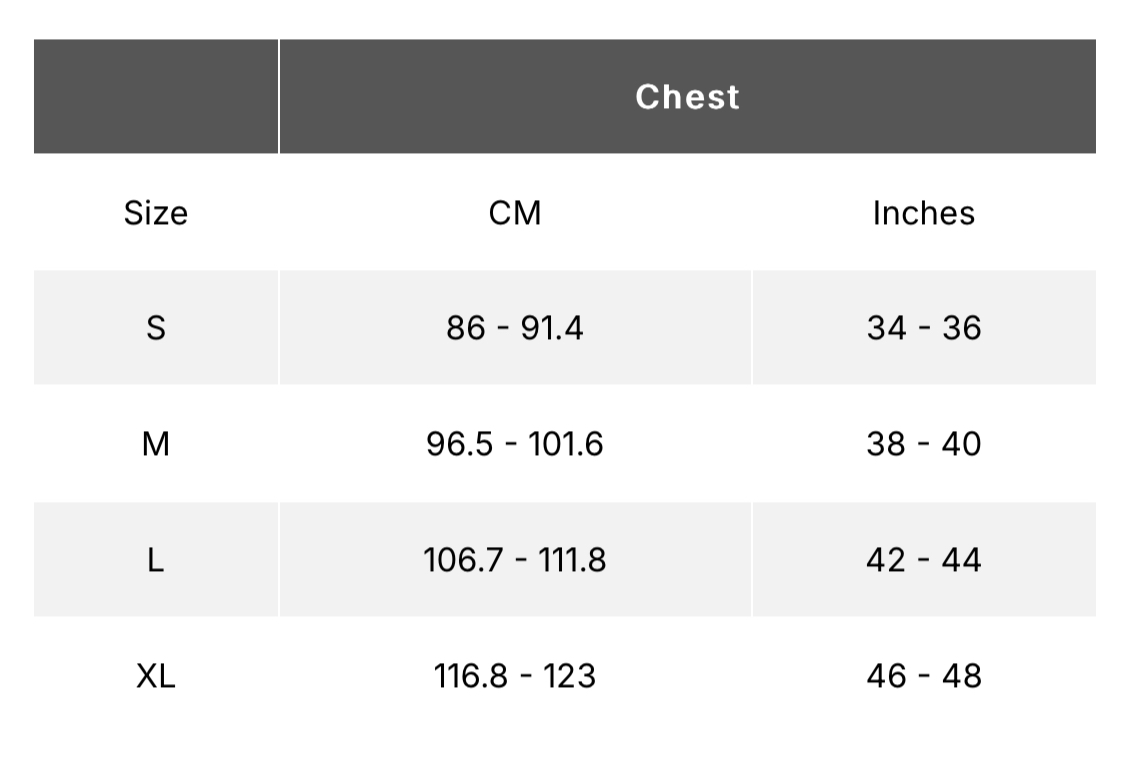This screenshot has height=761, width=1136.
Task: Click the 46 - 48 inches cell
Action: coord(924,675)
